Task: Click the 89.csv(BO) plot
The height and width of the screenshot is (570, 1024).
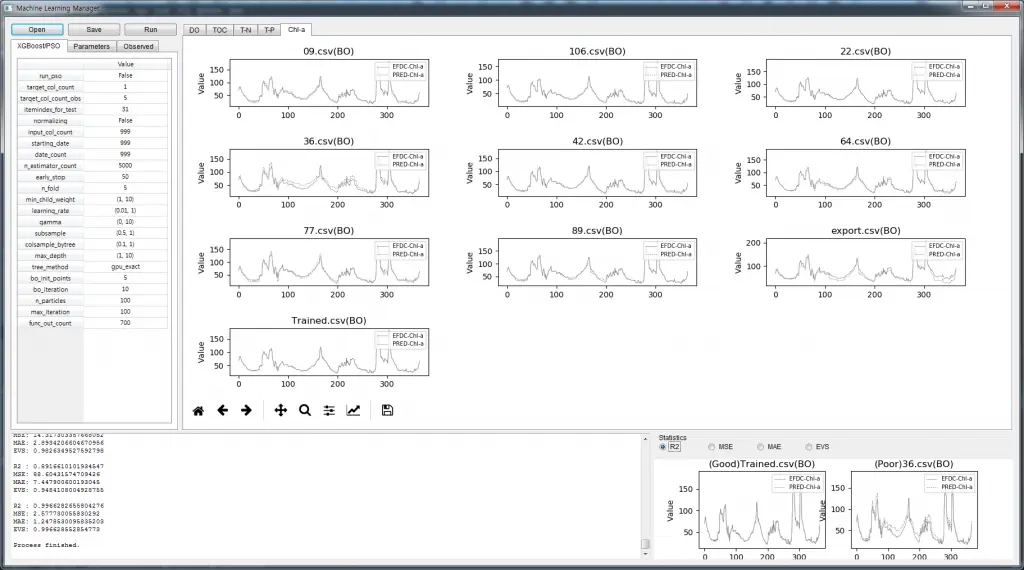Action: (x=597, y=262)
